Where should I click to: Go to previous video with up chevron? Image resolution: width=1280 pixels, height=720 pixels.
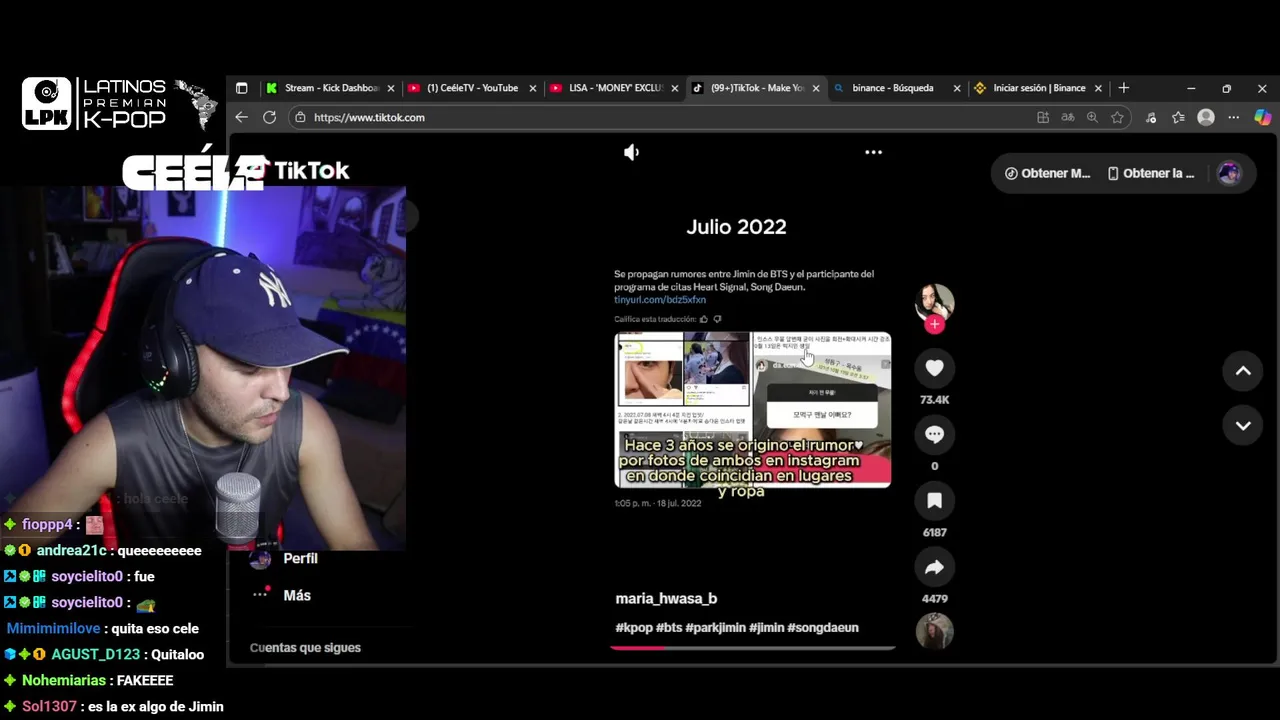click(x=1243, y=371)
